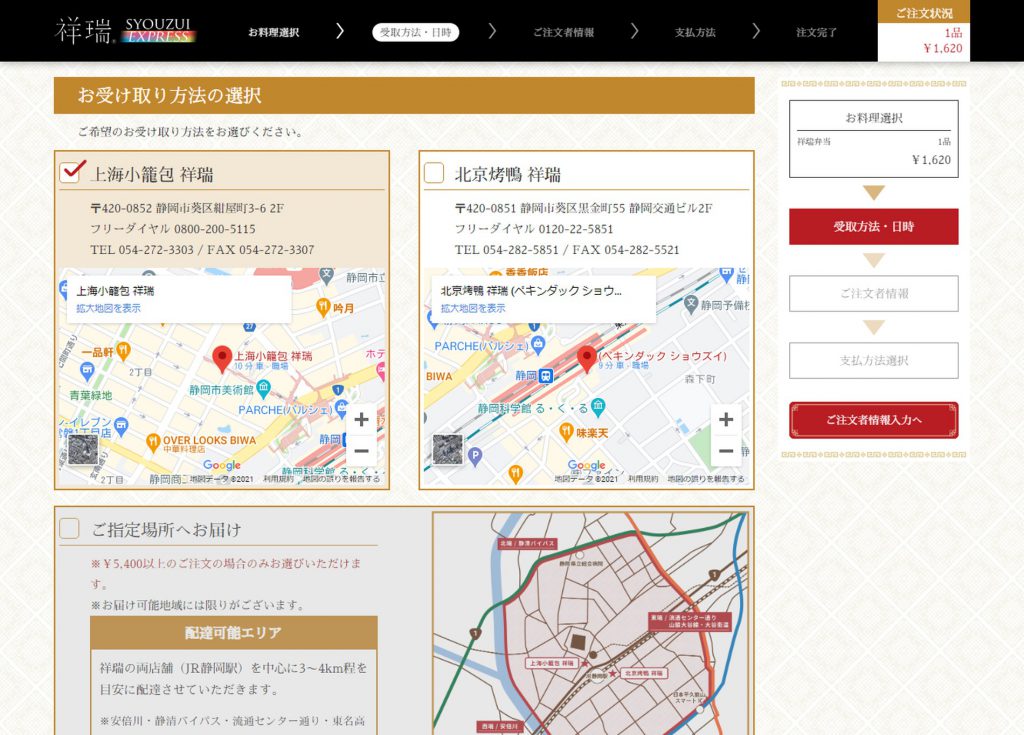Click the PARCHE shopping marker on 北京烤鴨 map

(x=538, y=343)
